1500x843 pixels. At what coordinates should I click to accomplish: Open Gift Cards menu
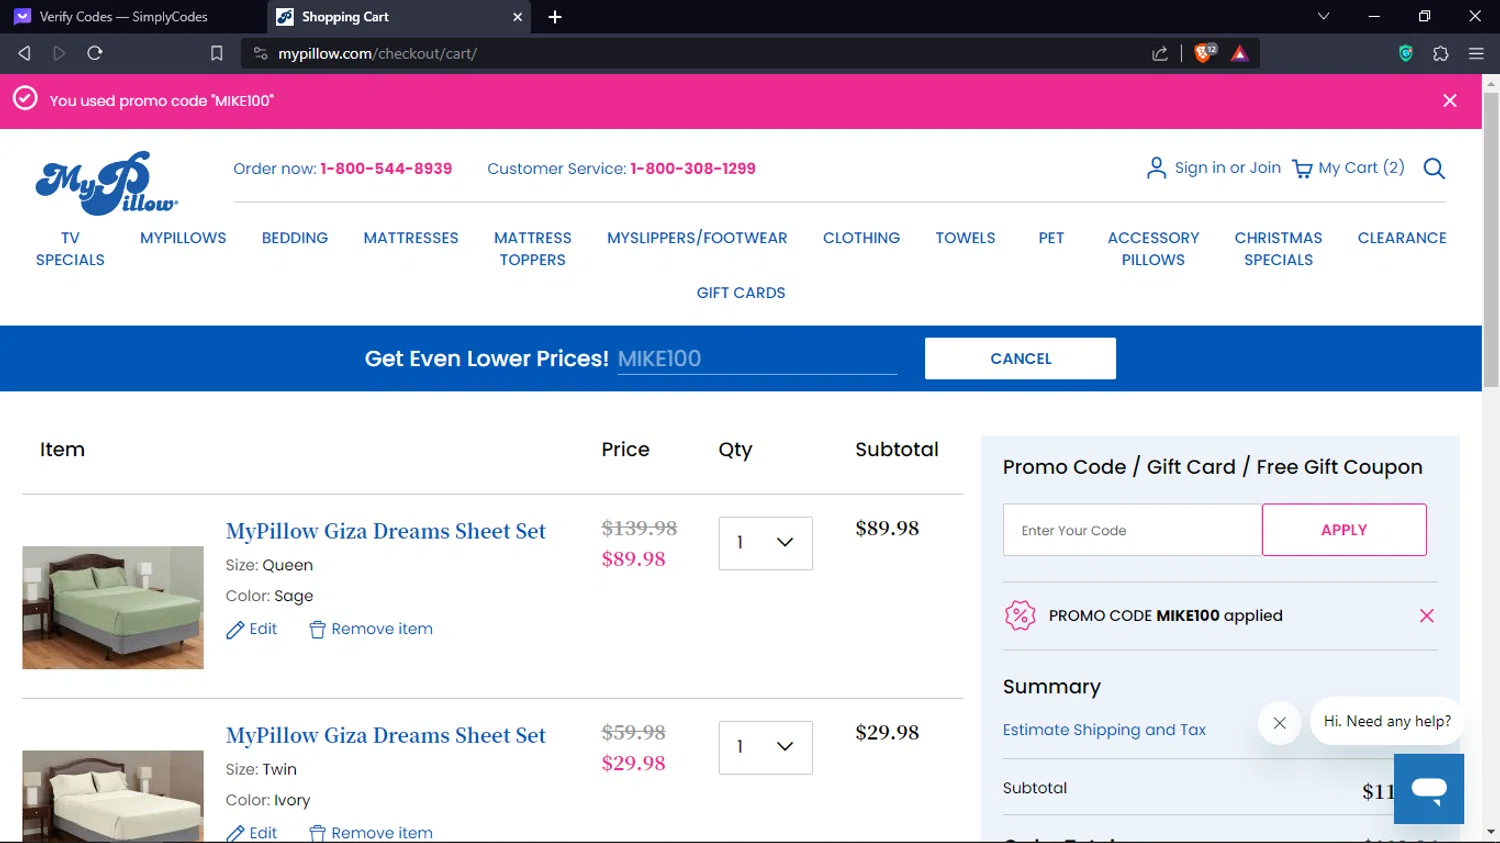[741, 293]
